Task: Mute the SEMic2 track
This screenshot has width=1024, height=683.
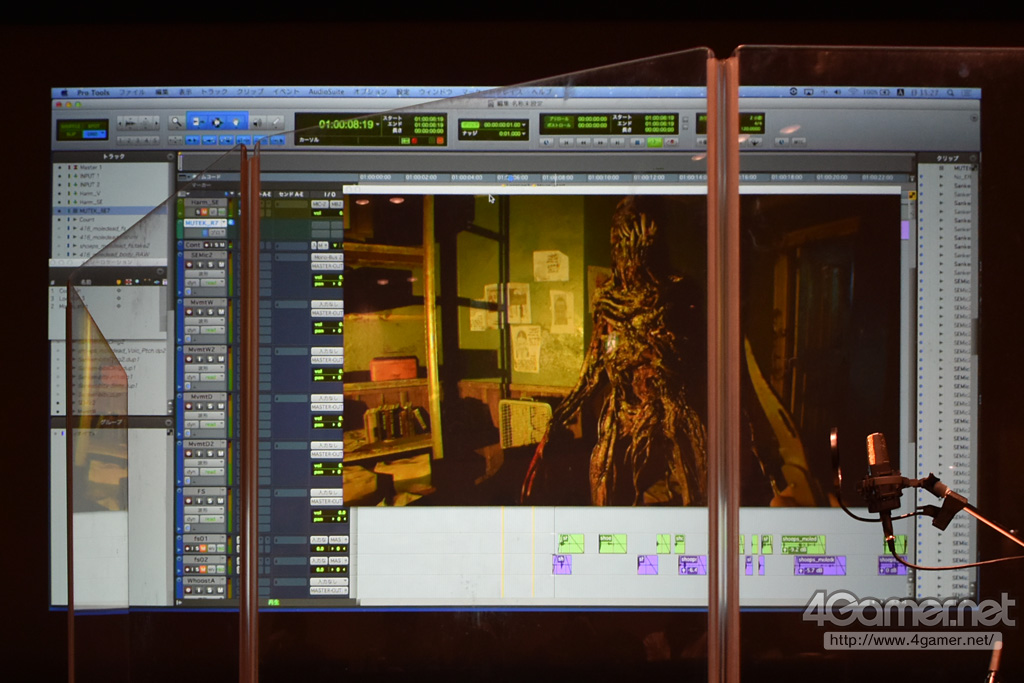Action: click(x=221, y=264)
